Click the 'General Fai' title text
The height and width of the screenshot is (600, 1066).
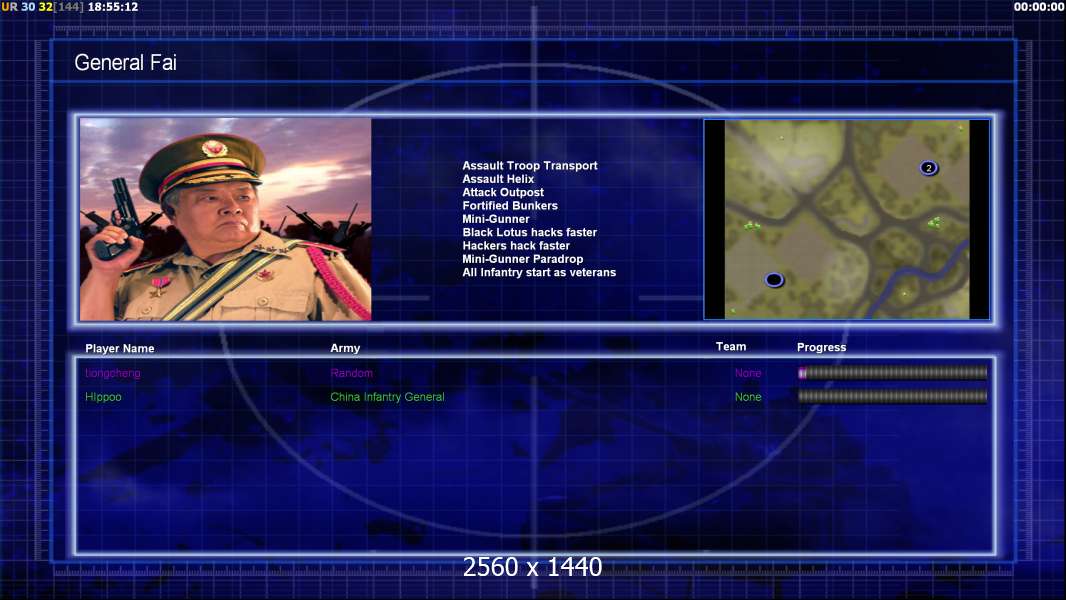pos(126,63)
